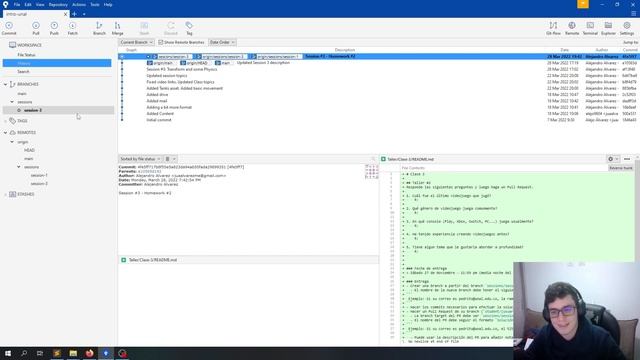Click the Stash toolbar icon
This screenshot has height=360, width=640.
(144, 28)
